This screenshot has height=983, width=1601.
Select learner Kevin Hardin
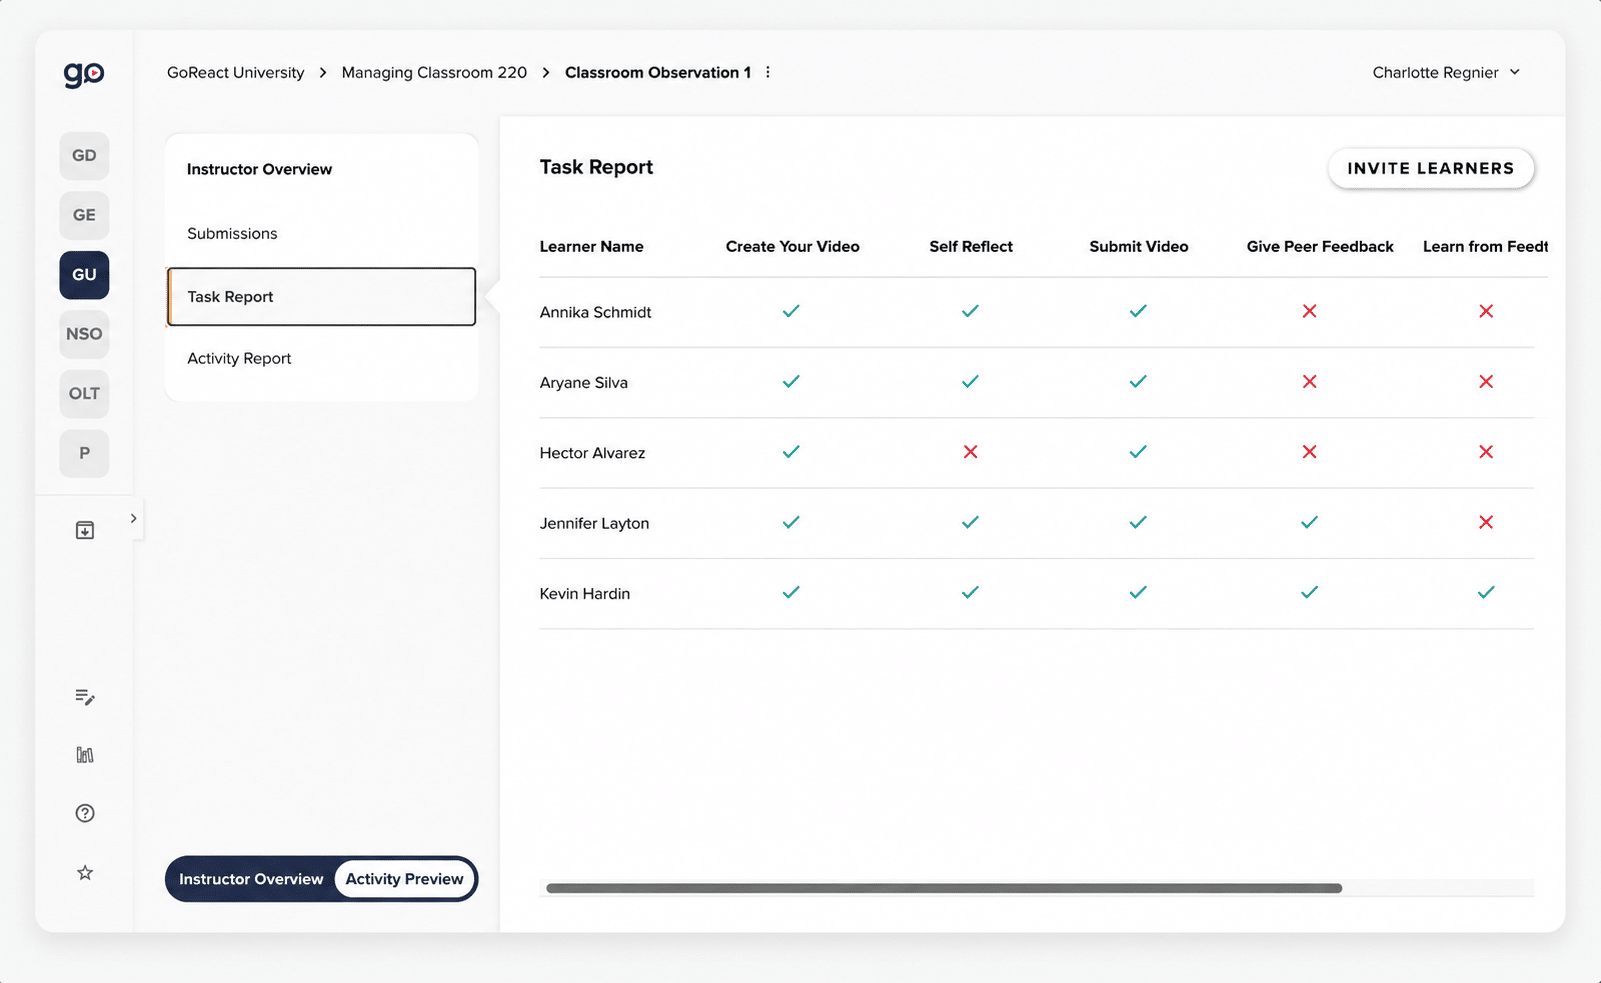pyautogui.click(x=584, y=593)
